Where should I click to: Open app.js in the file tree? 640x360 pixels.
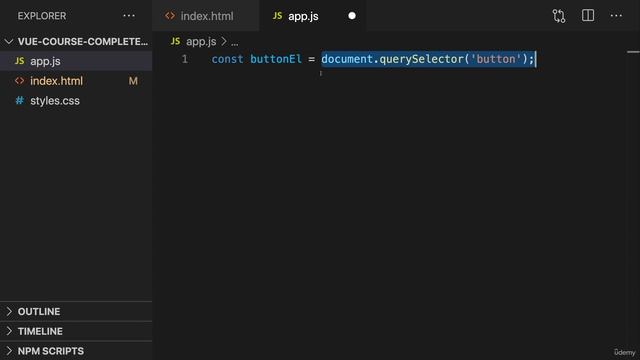tap(76, 61)
